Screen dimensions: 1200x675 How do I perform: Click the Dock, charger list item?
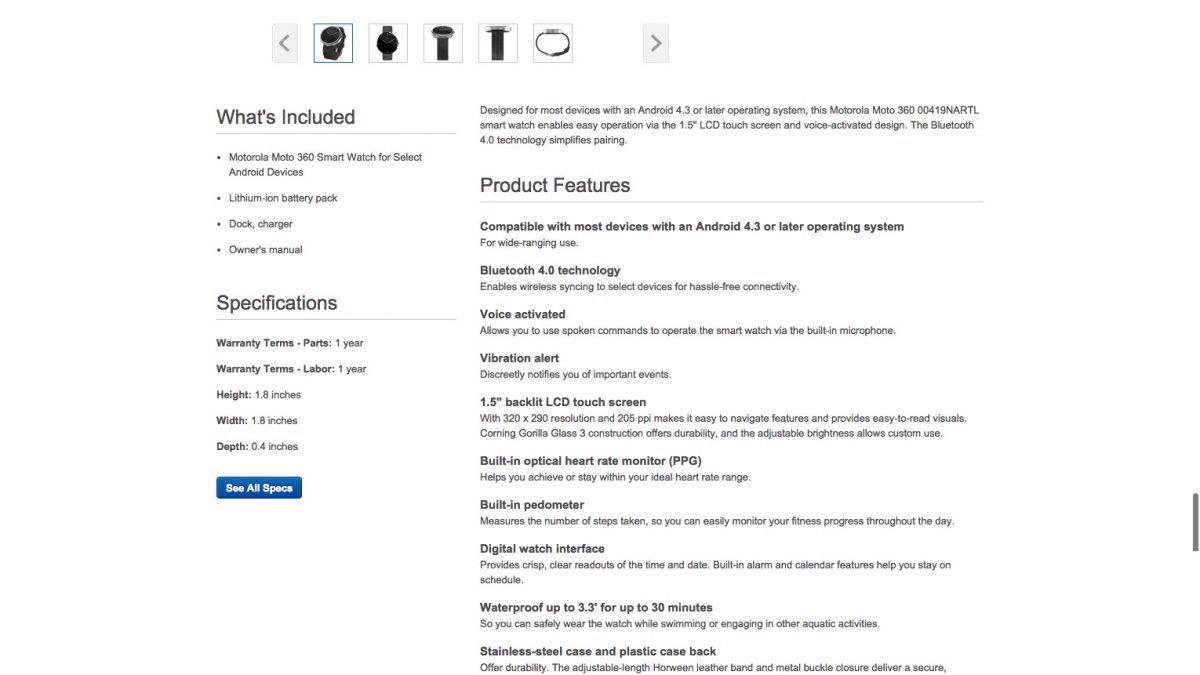pyautogui.click(x=261, y=224)
